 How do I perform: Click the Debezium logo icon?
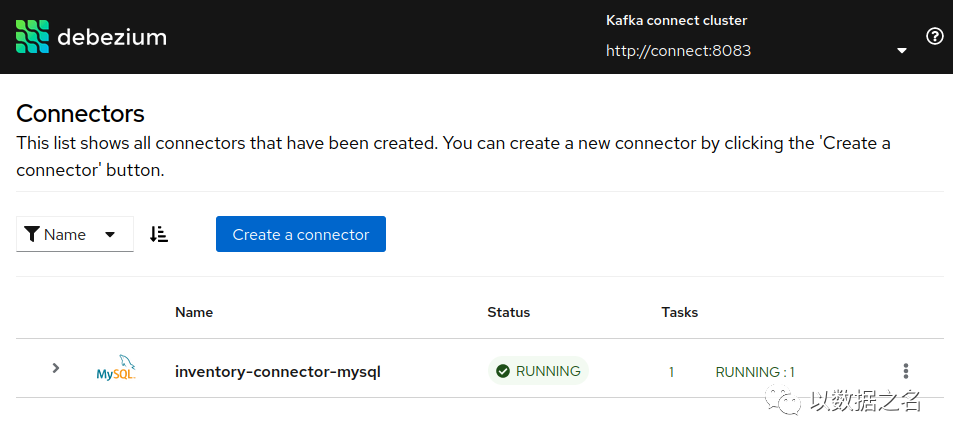[33, 37]
